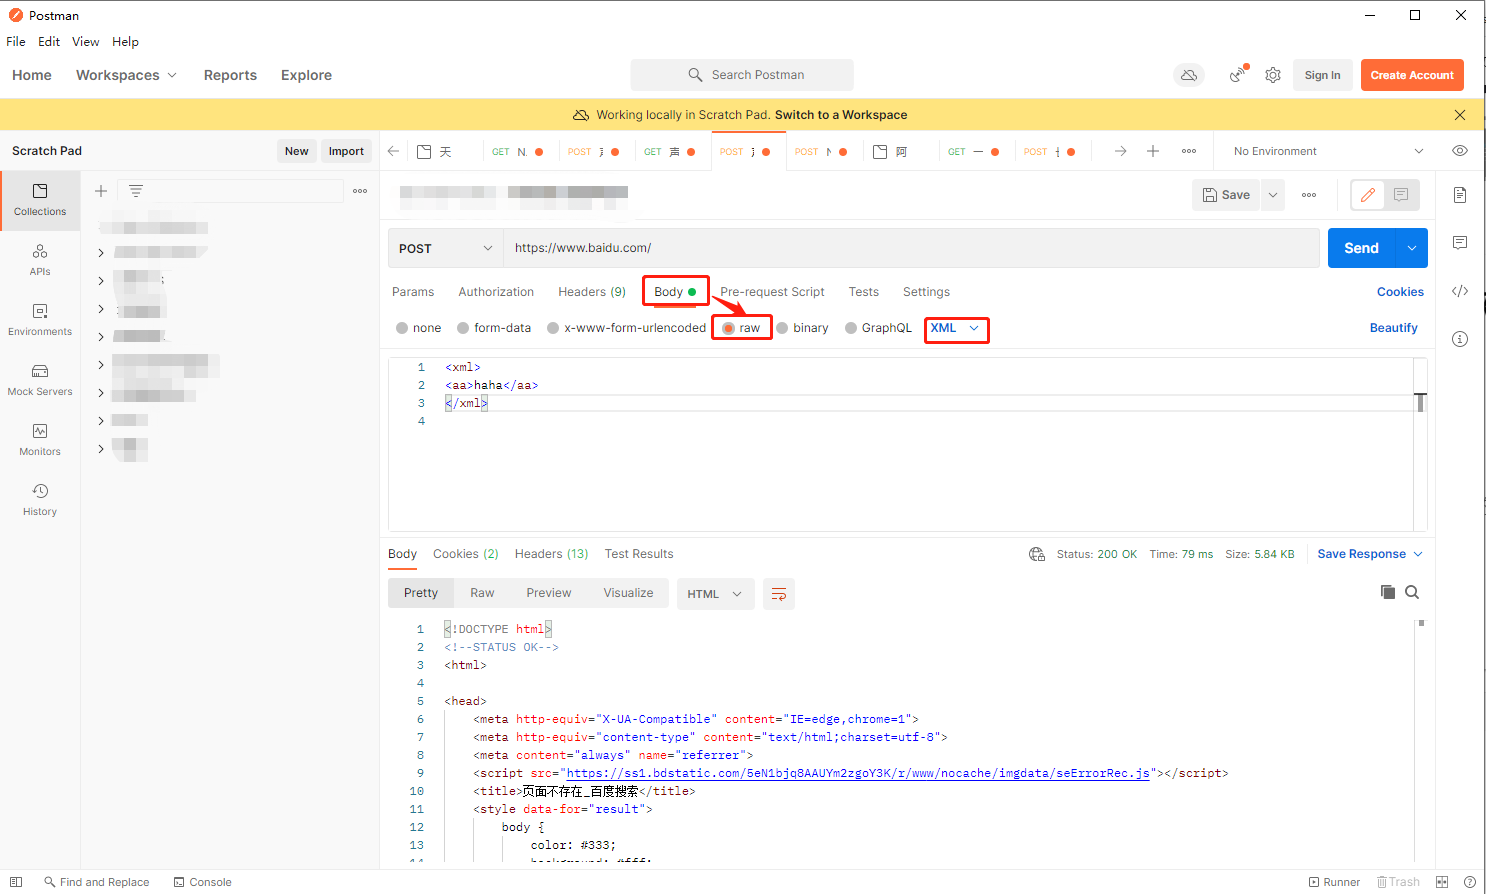Open the code snippet icon
1486x894 pixels.
coord(1460,291)
